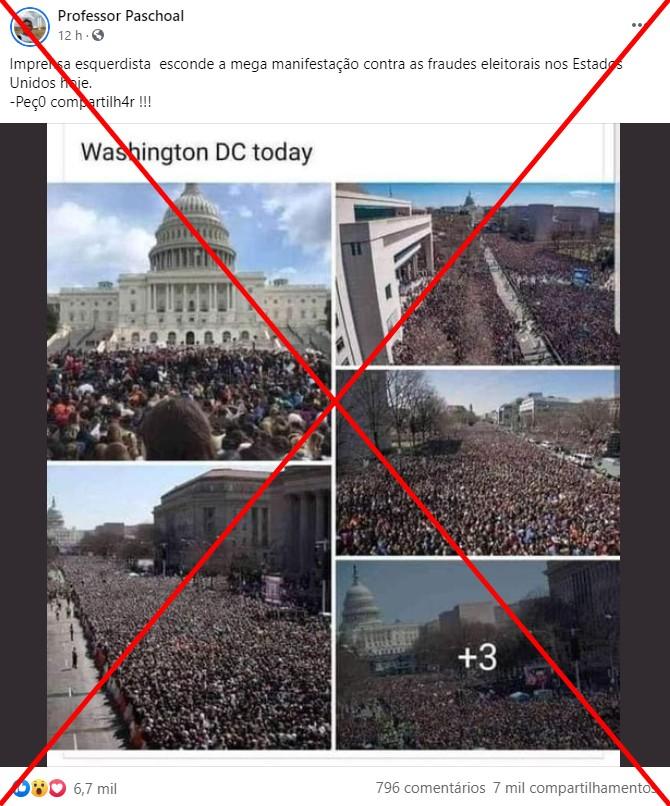
Task: Open the bottom-left crowd photo with stone building
Action: pos(189,607)
